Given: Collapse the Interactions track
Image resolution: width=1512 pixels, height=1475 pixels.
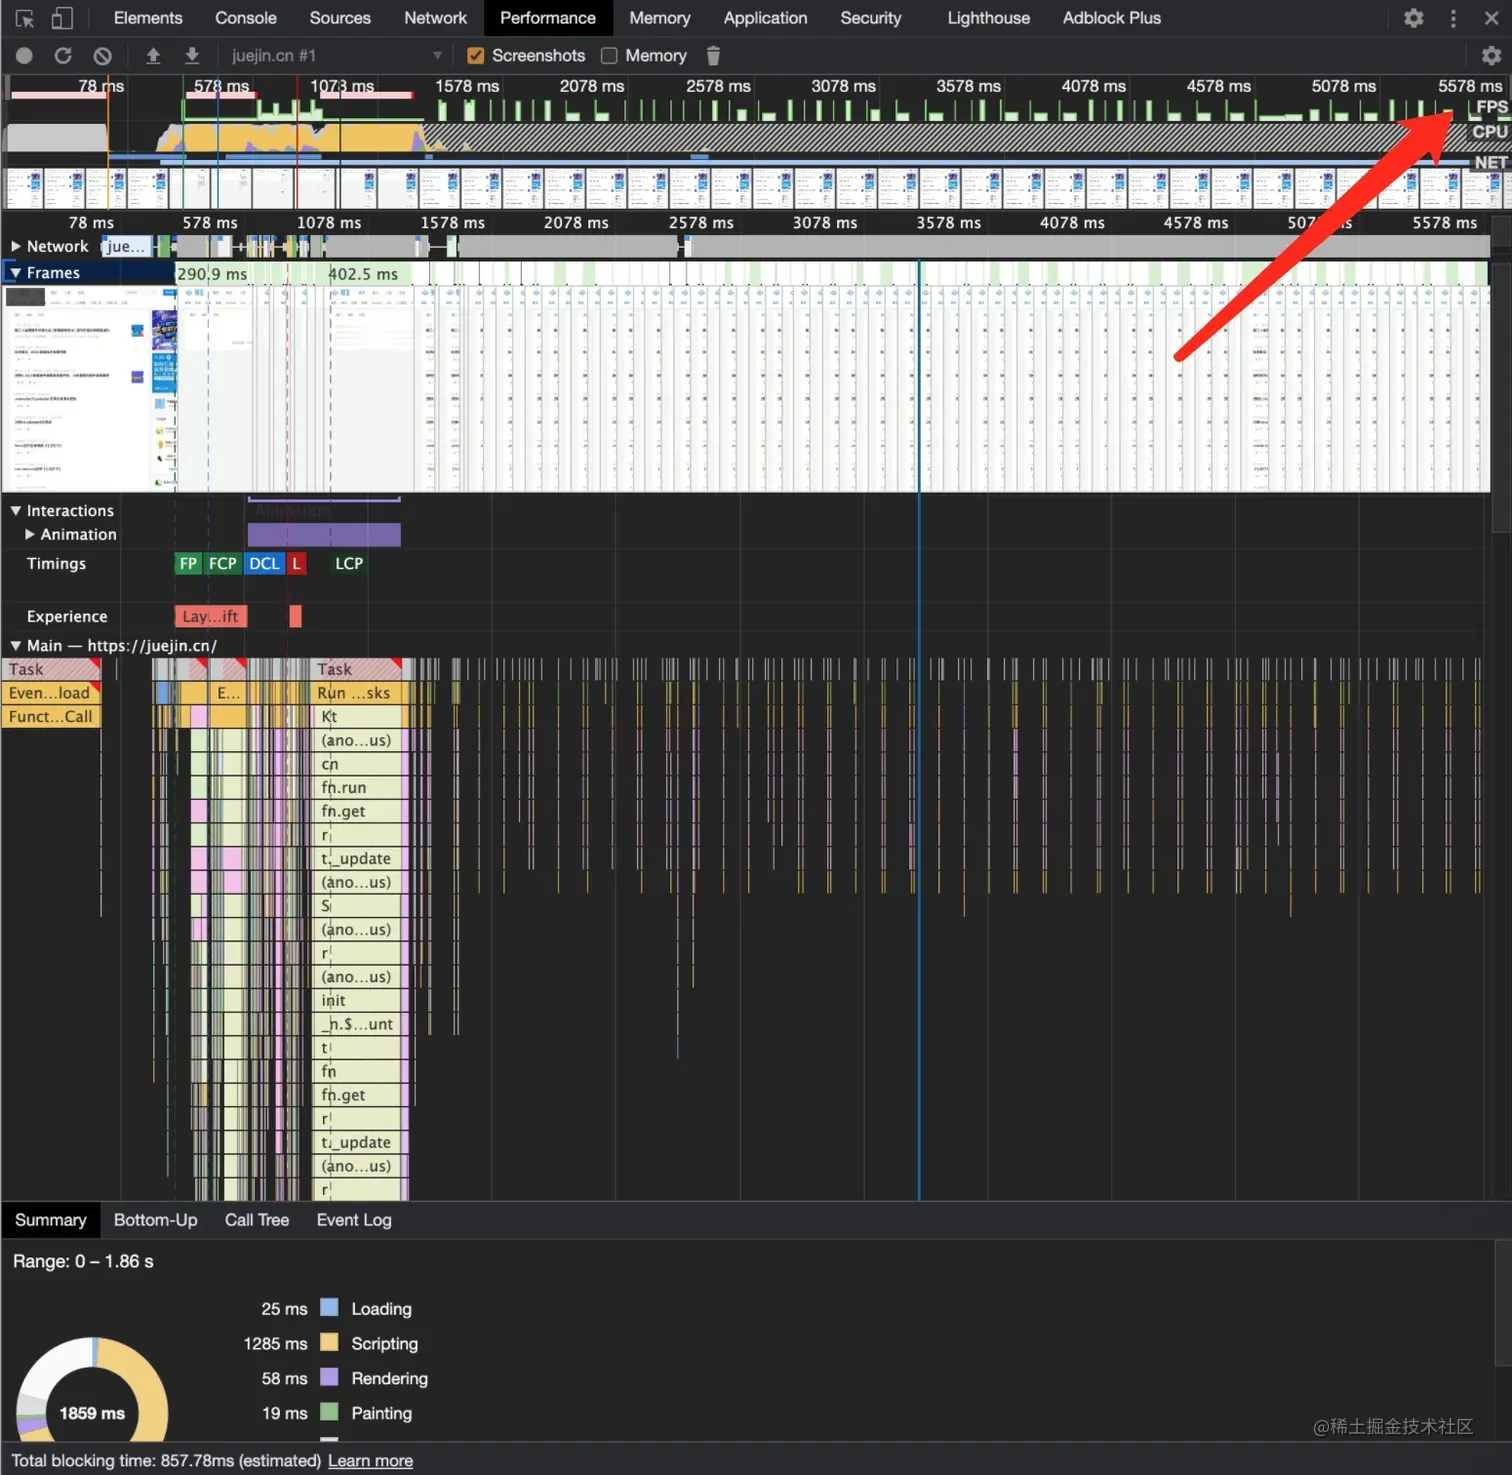Looking at the screenshot, I should click(16, 511).
